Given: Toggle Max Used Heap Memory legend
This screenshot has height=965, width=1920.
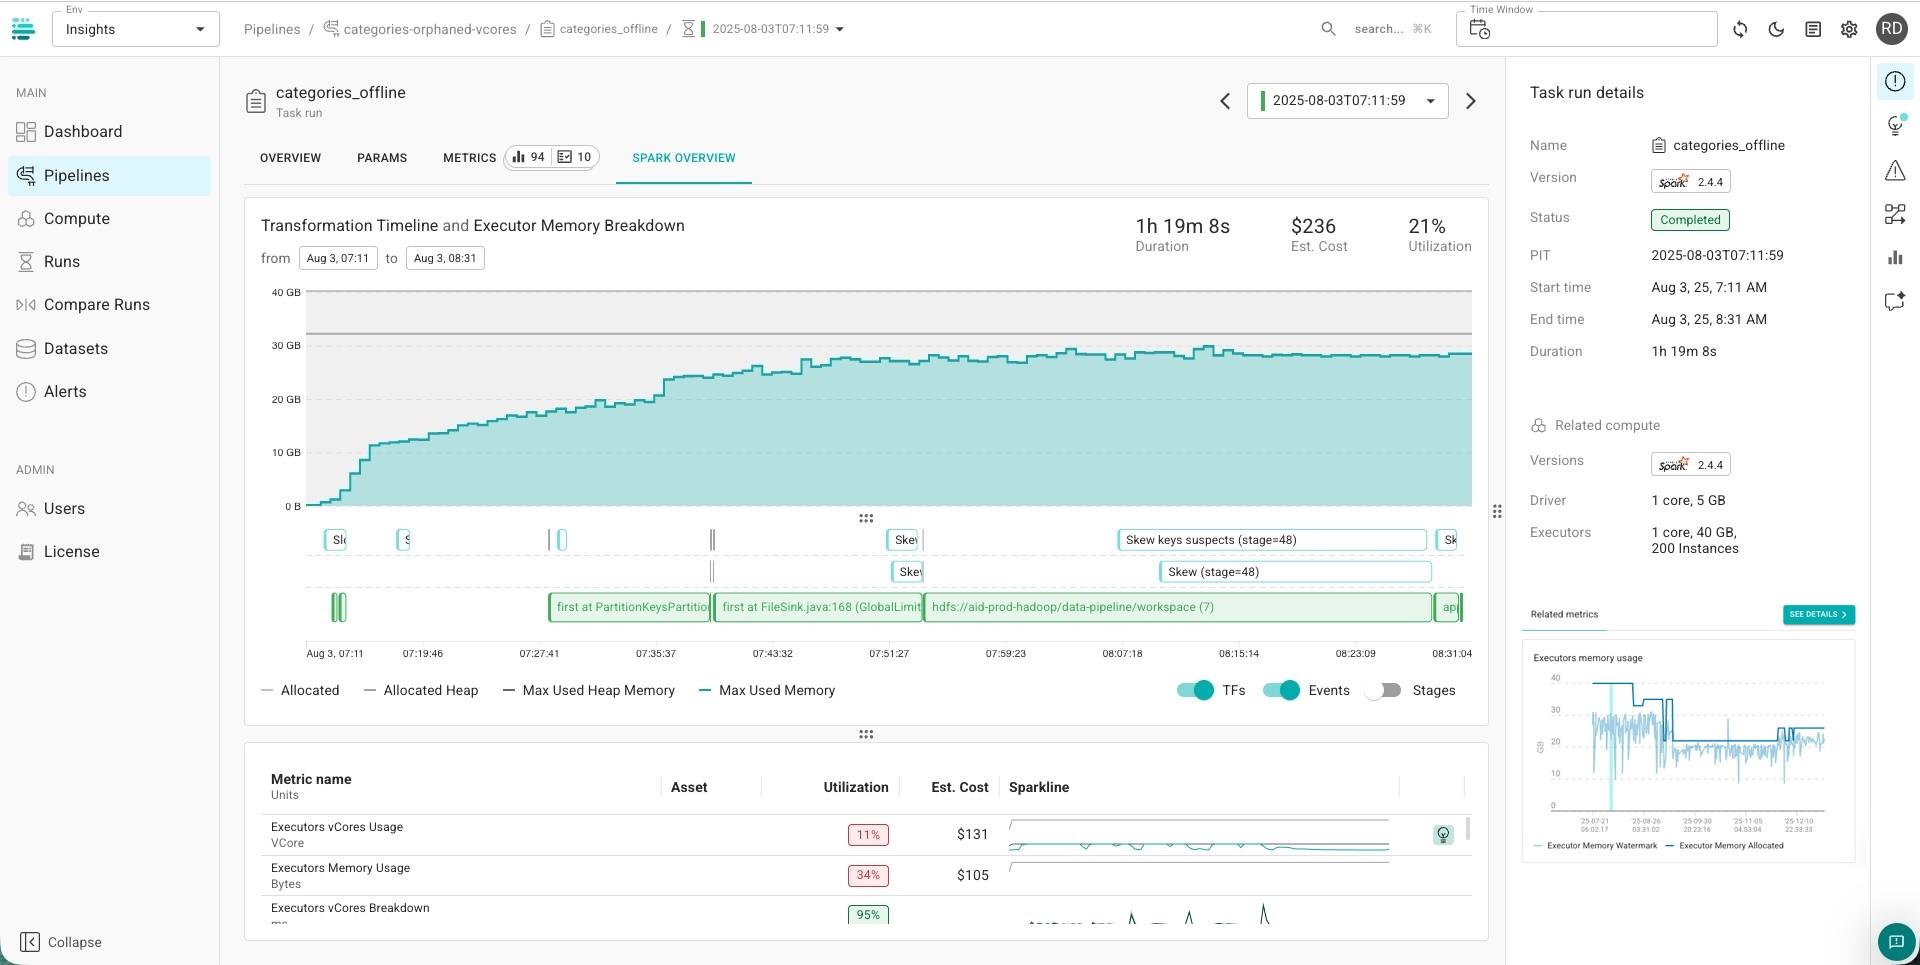Looking at the screenshot, I should pos(589,691).
